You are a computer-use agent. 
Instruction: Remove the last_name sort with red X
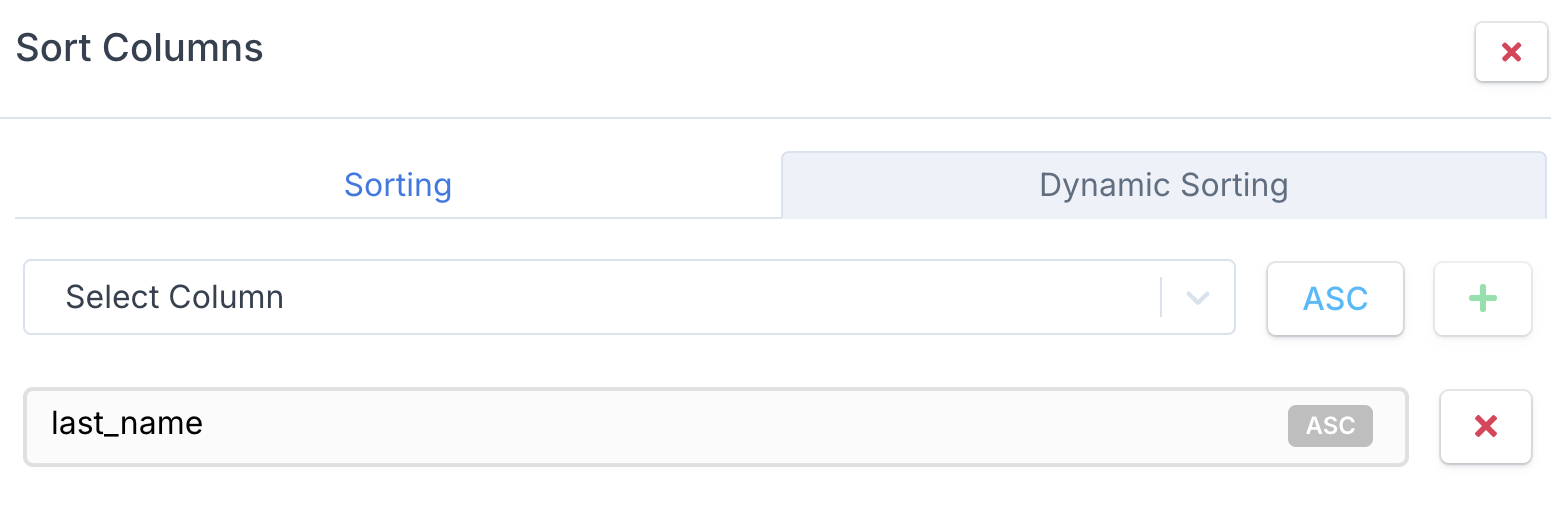point(1485,427)
